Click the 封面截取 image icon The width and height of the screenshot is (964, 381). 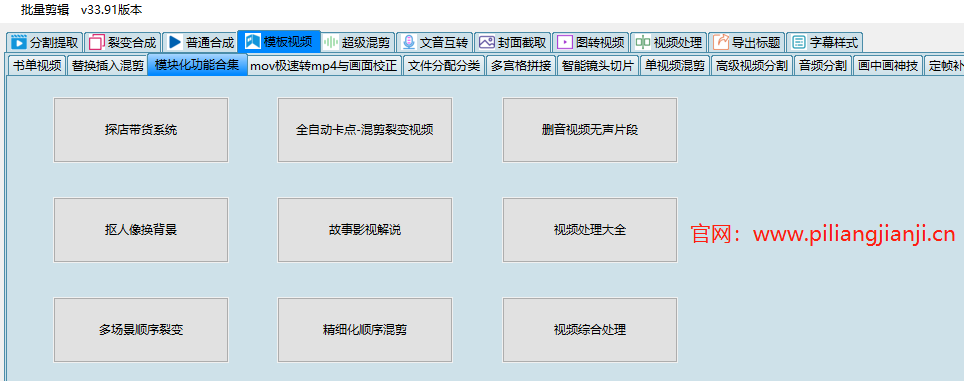(x=486, y=42)
